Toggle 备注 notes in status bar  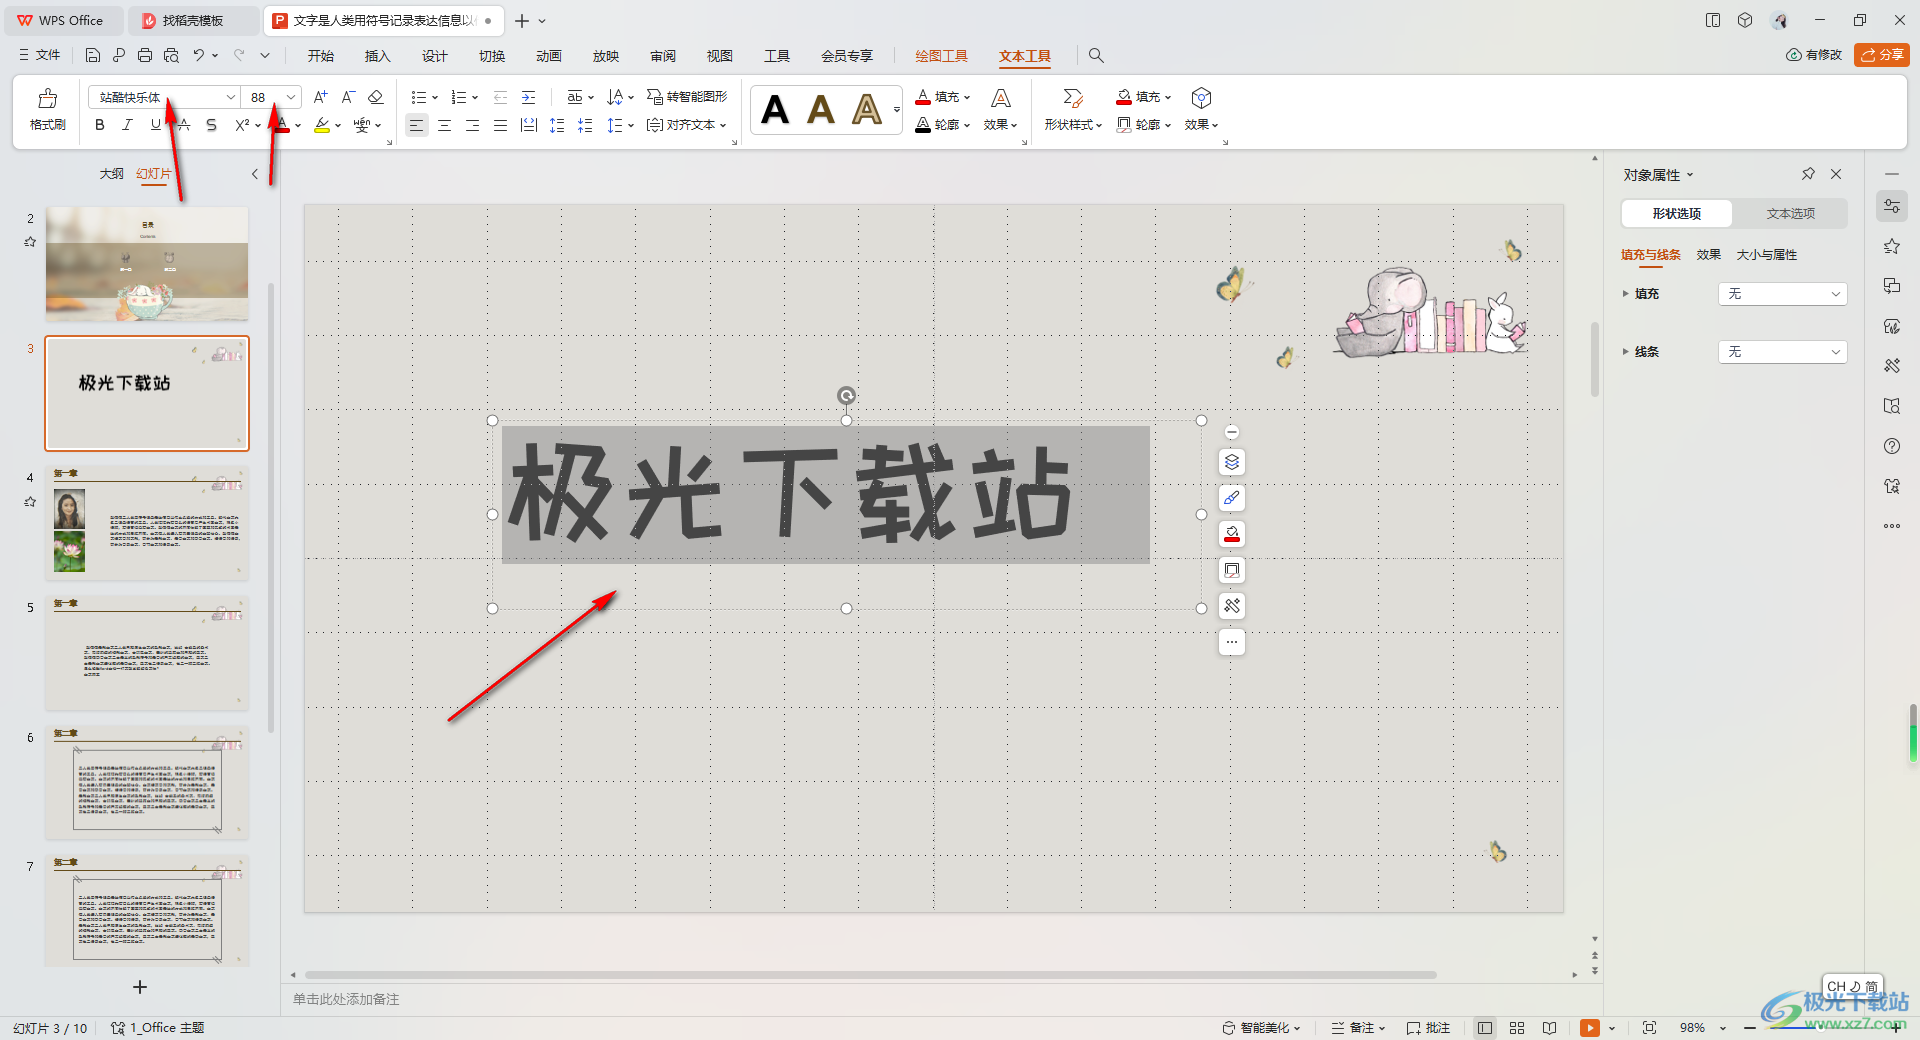point(1359,1028)
